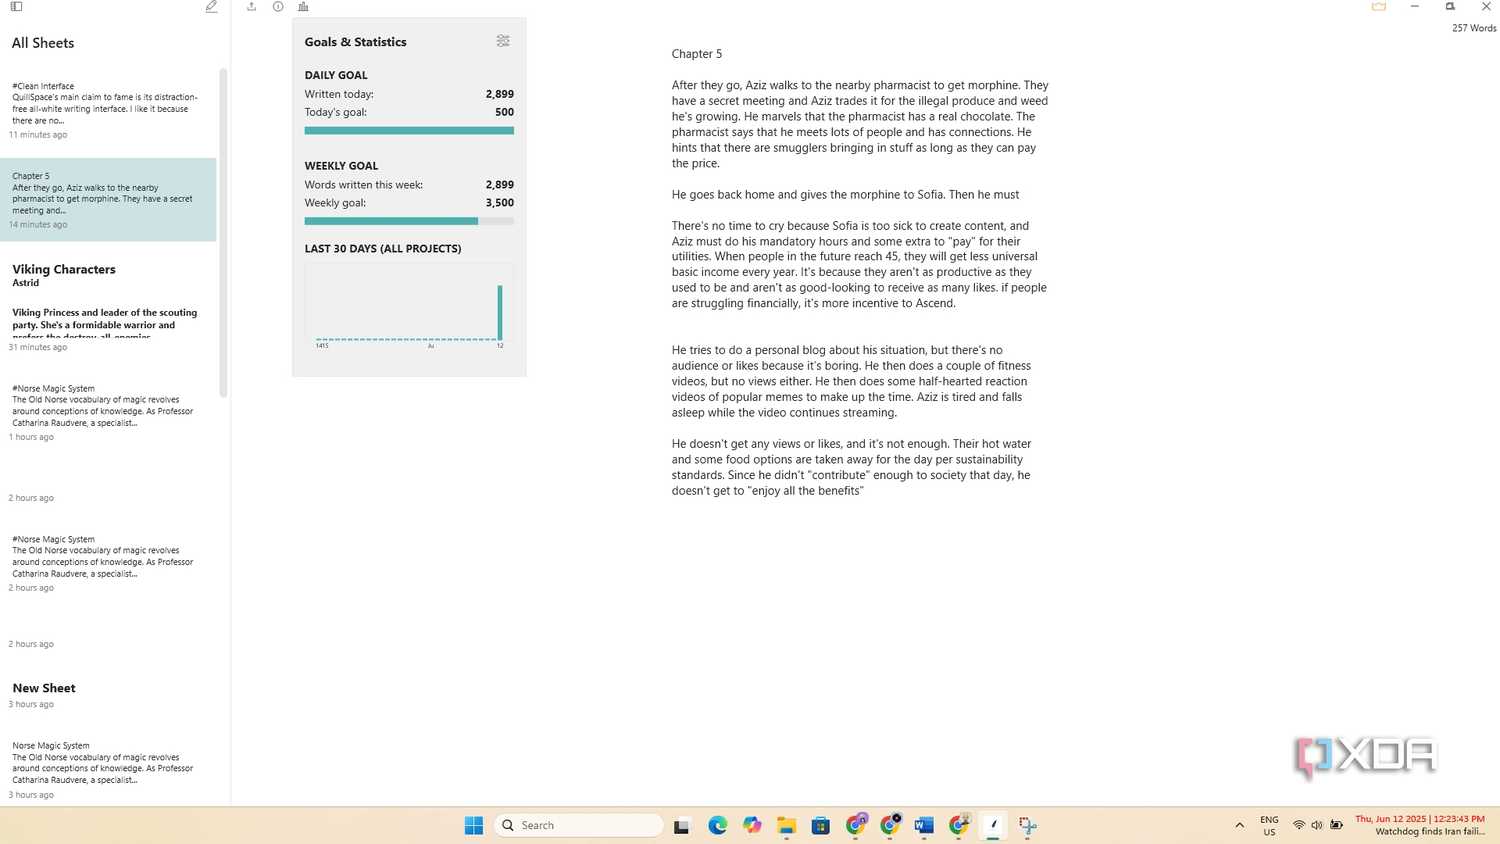Open File Explorer from taskbar
Image resolution: width=1500 pixels, height=844 pixels.
pyautogui.click(x=787, y=825)
